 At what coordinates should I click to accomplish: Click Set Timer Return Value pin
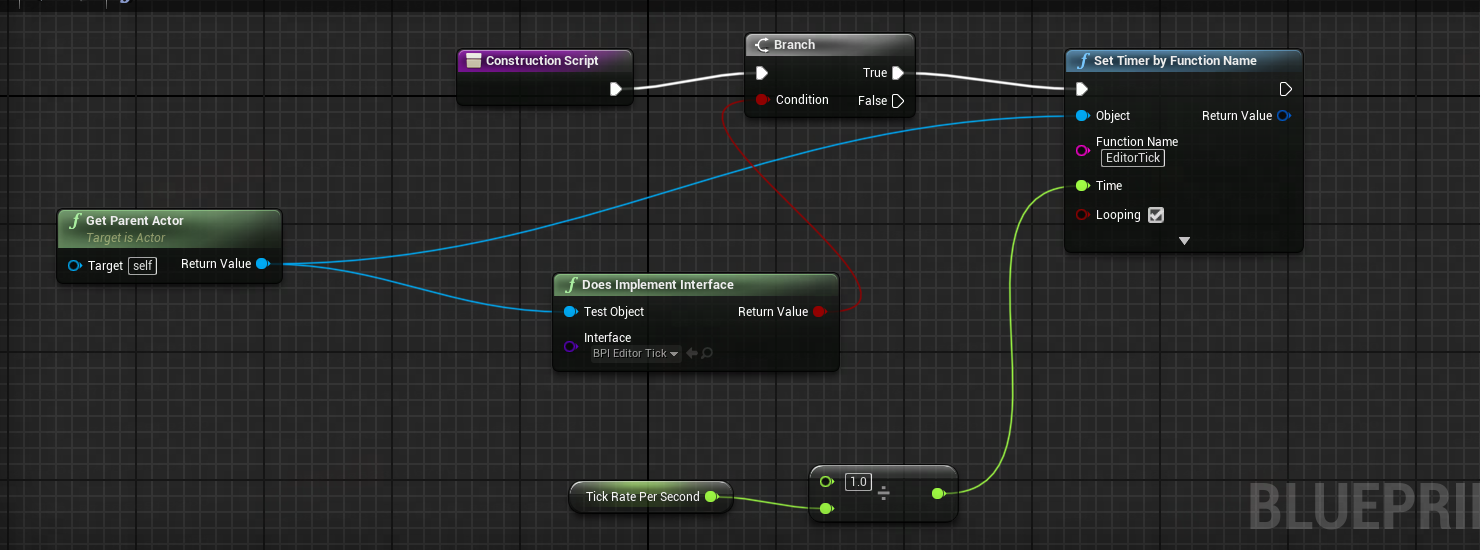coord(1284,116)
